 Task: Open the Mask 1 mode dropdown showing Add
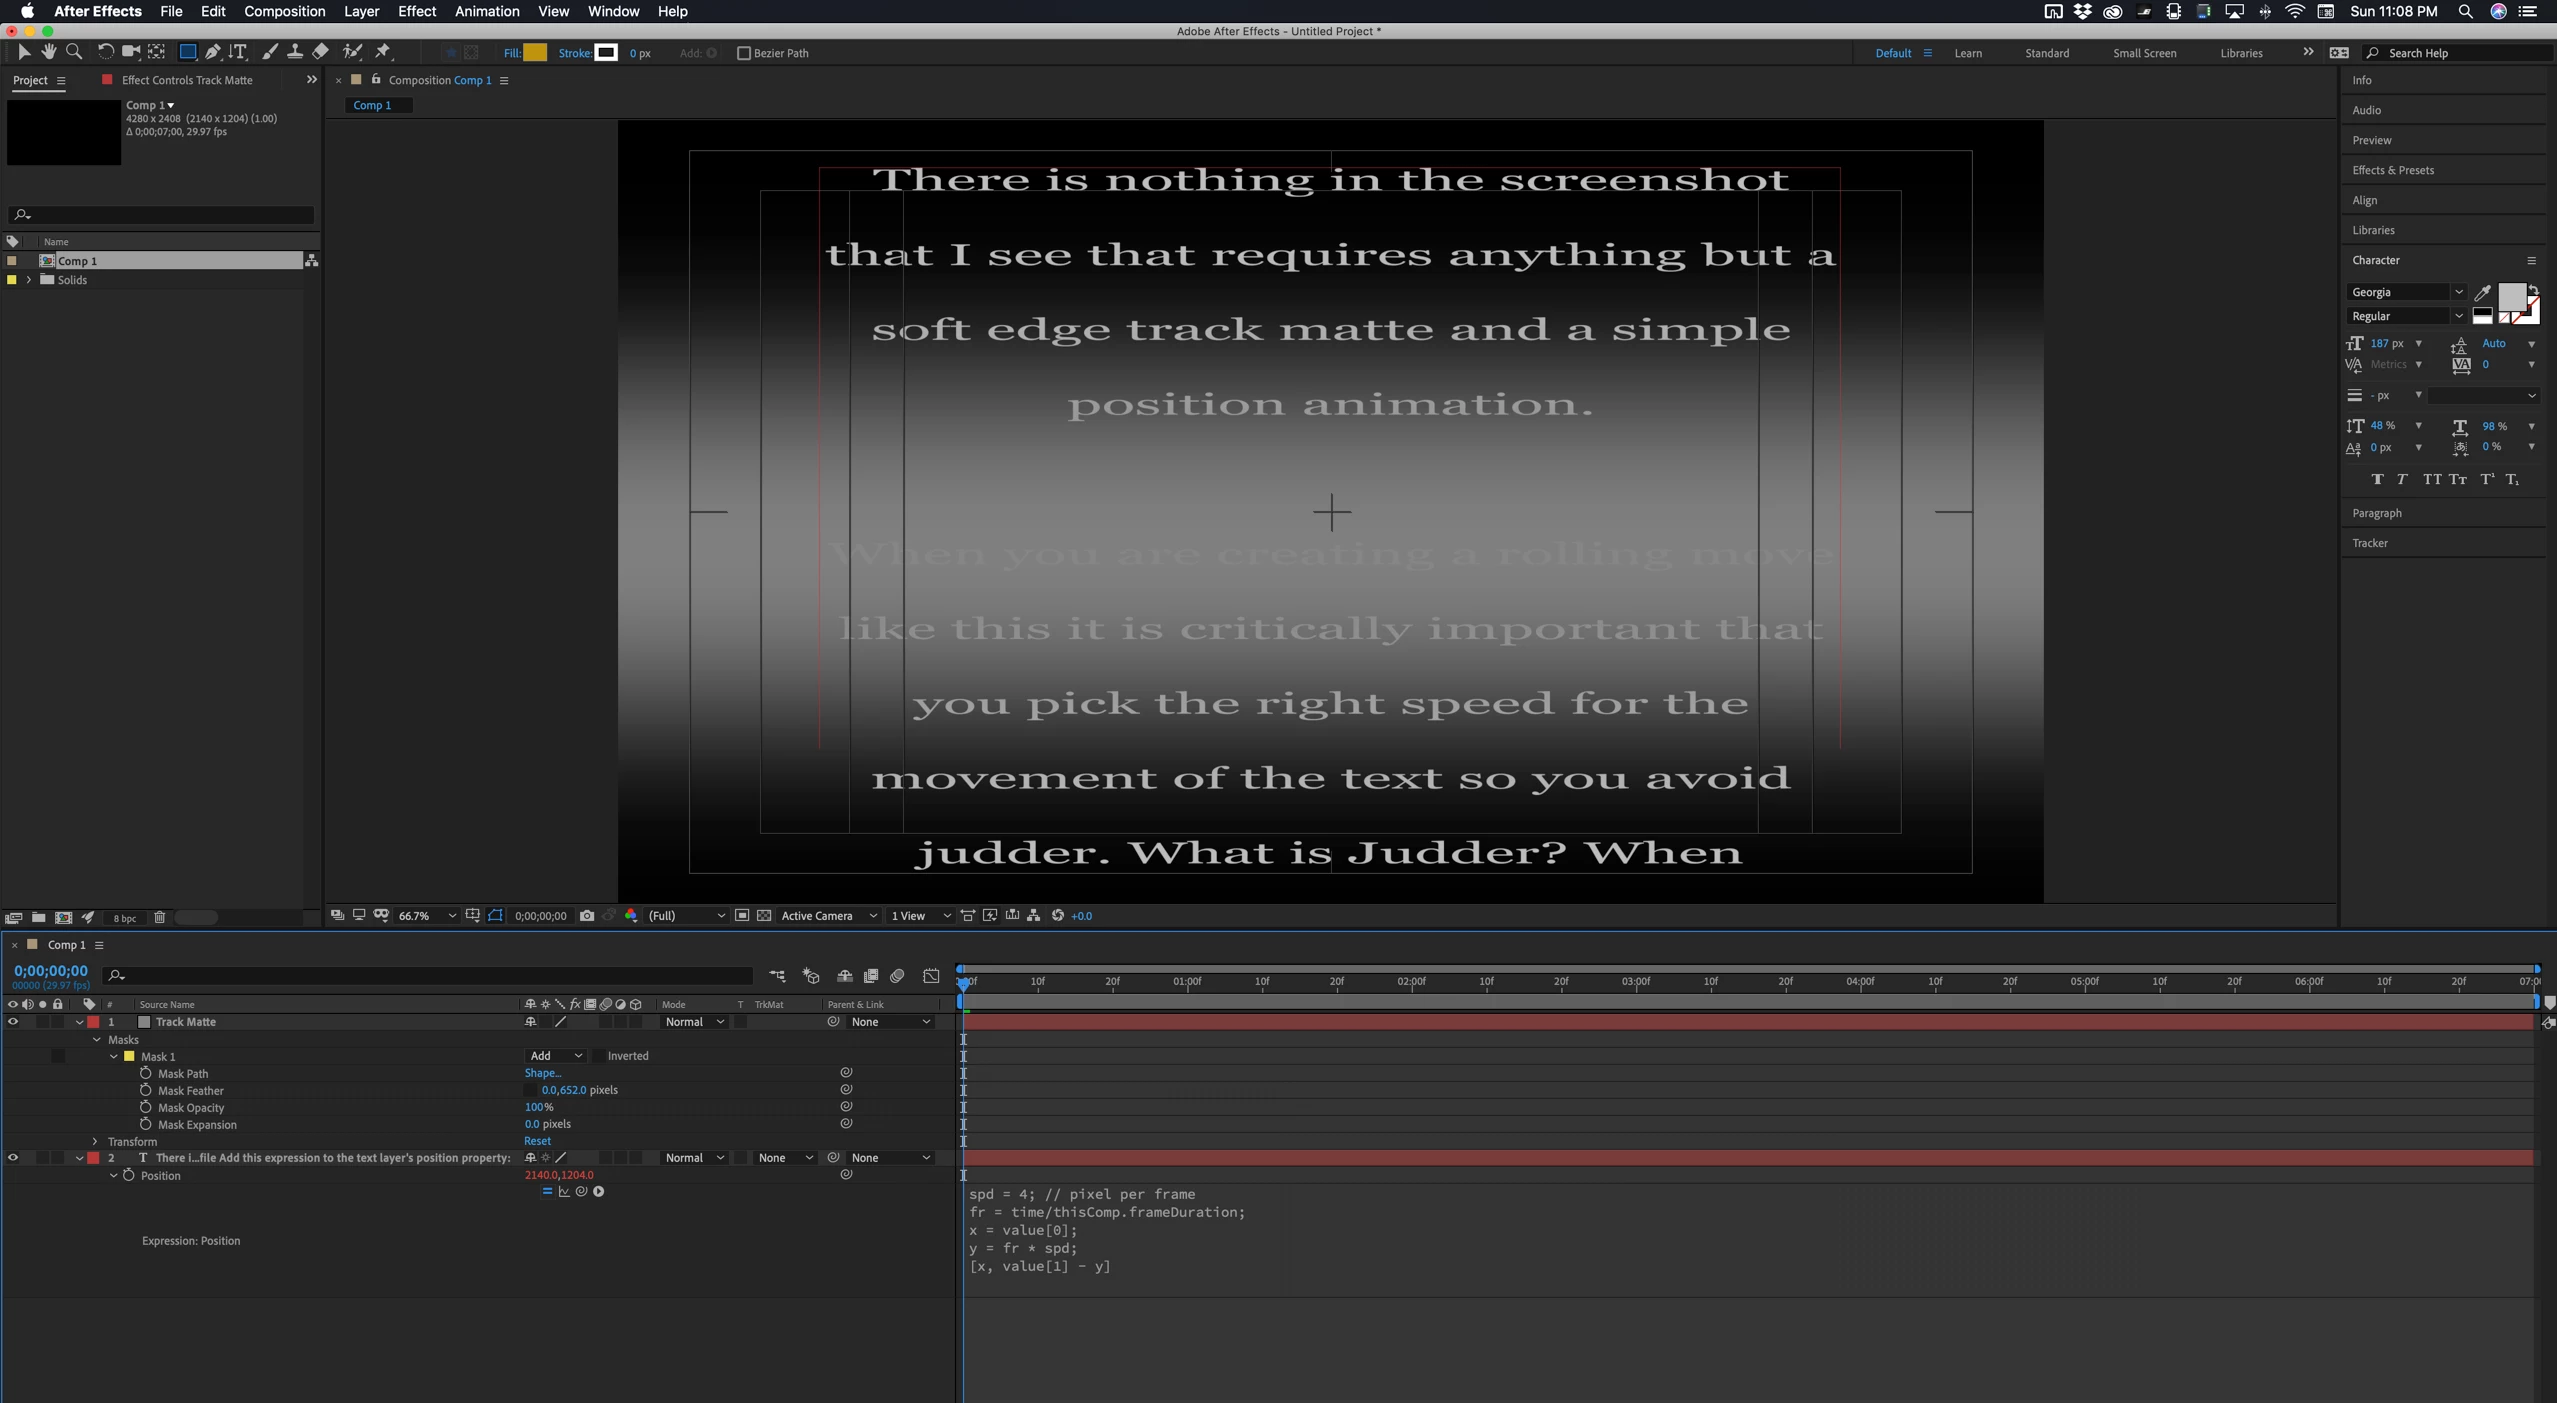(555, 1056)
